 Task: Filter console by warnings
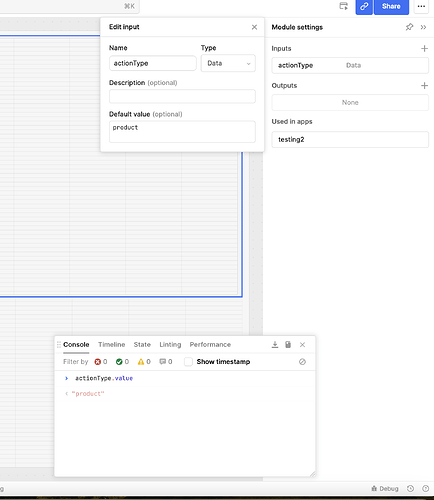point(144,362)
